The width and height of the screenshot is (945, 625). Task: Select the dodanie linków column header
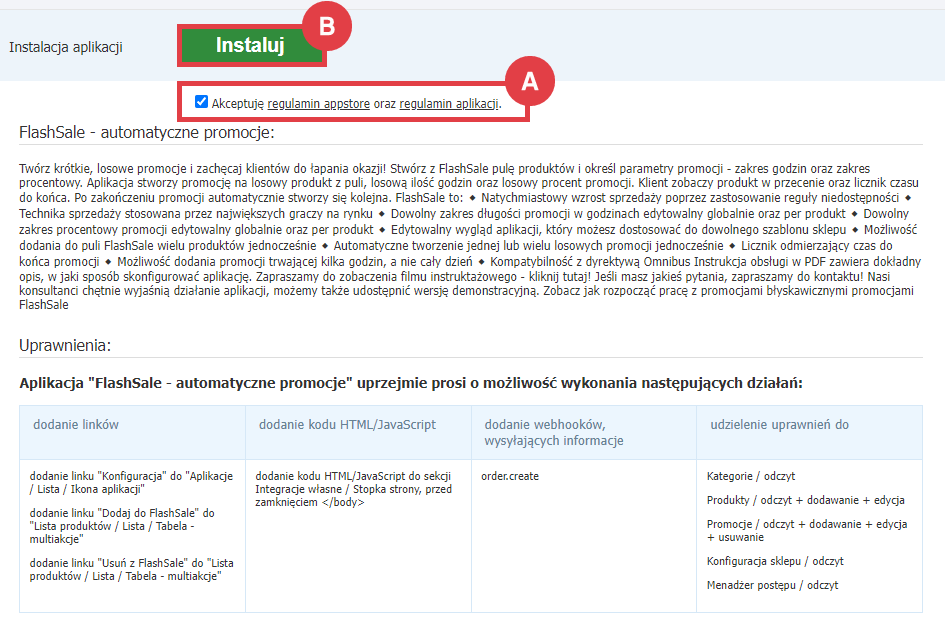click(76, 425)
